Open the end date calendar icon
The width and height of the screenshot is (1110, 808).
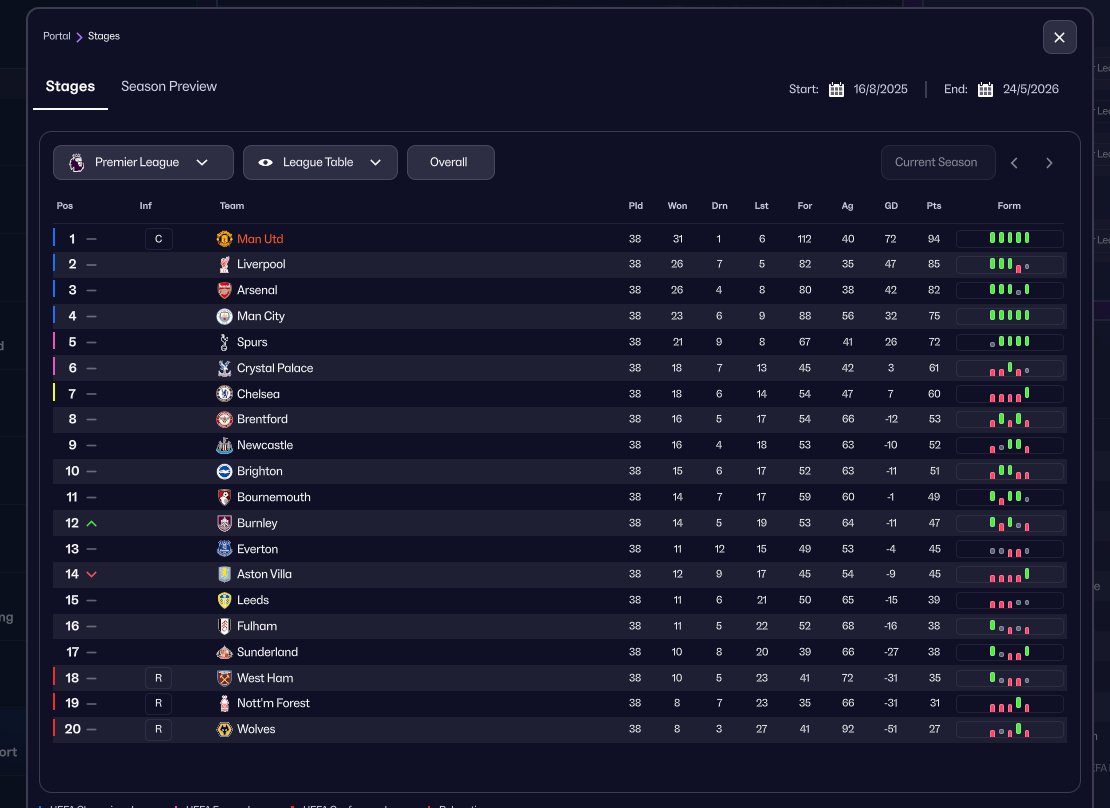[x=985, y=89]
